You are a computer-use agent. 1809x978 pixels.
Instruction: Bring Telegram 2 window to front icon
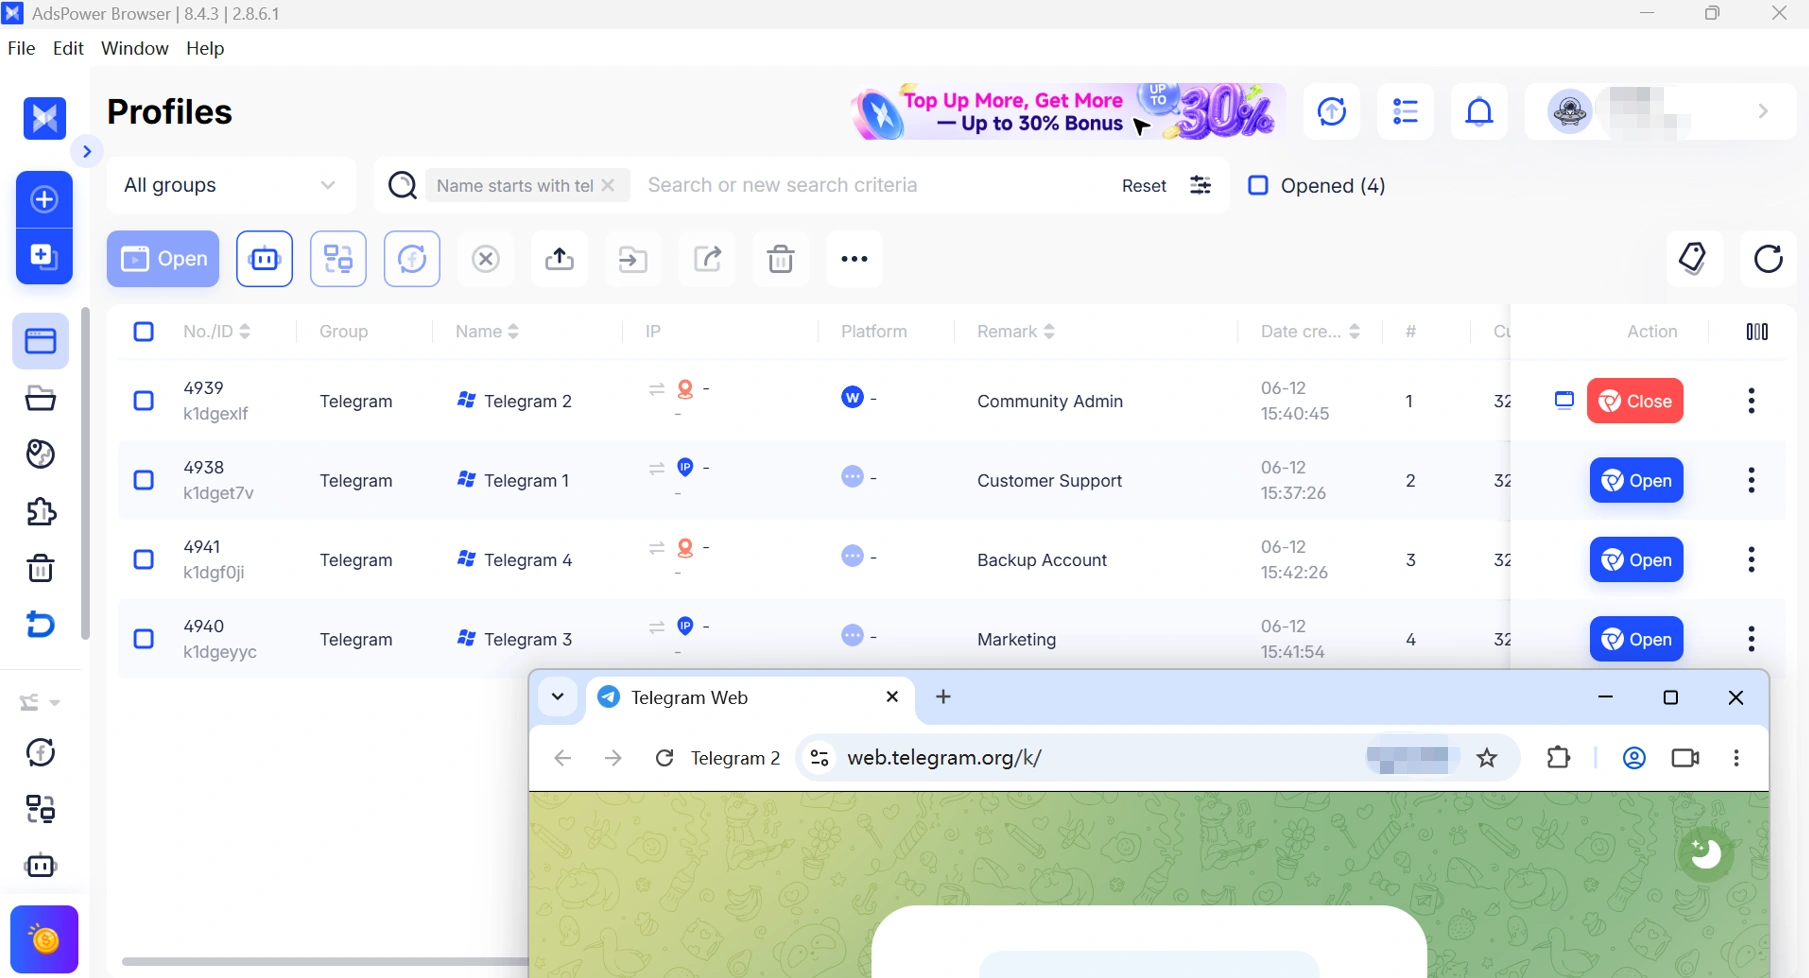pyautogui.click(x=1564, y=400)
